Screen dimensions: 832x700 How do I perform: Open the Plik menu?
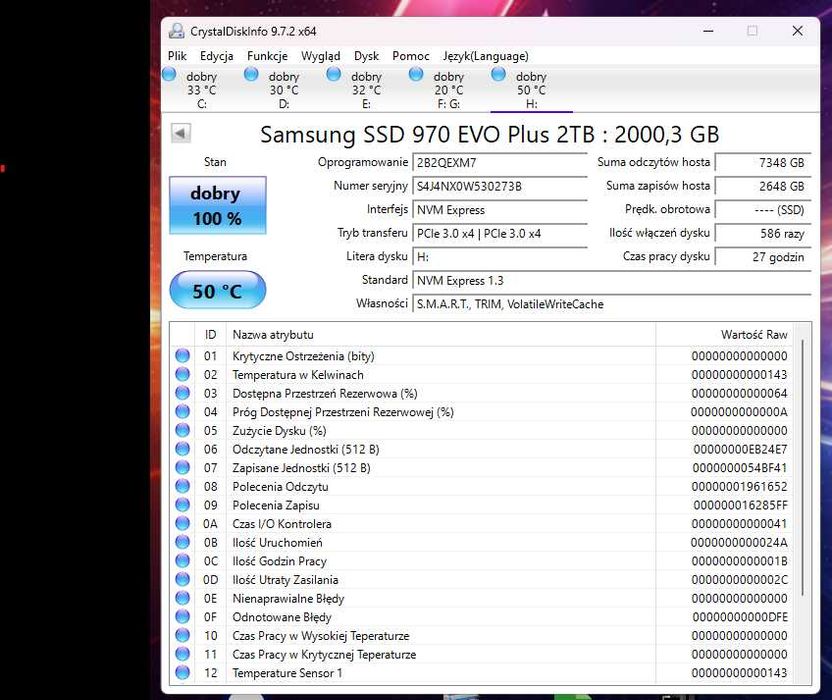click(x=177, y=56)
